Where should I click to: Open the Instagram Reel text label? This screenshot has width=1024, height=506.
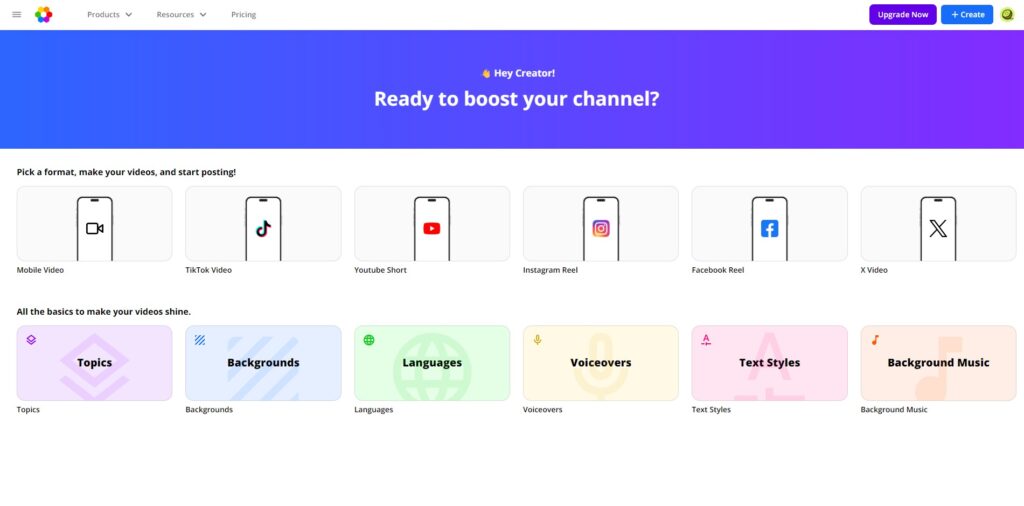coord(550,270)
